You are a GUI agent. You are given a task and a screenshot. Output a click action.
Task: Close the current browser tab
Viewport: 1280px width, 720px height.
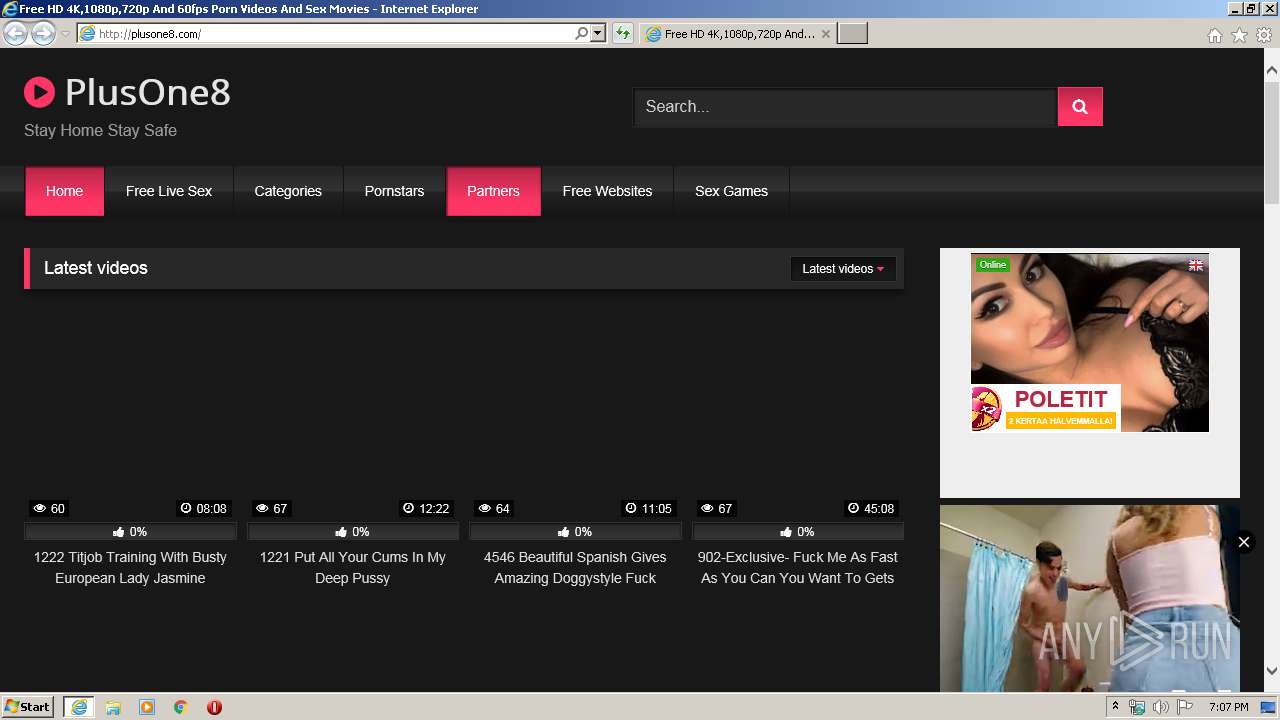[826, 34]
